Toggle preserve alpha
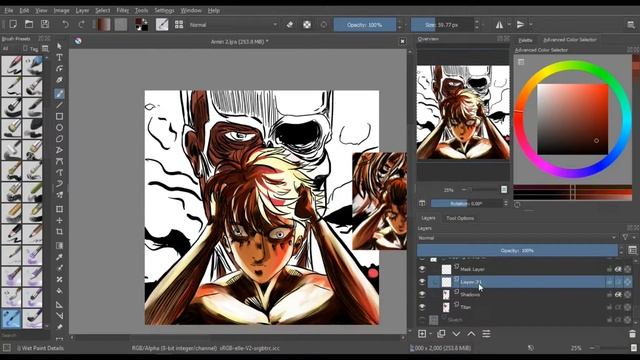Viewport: 640px width, 360px height. [307, 24]
